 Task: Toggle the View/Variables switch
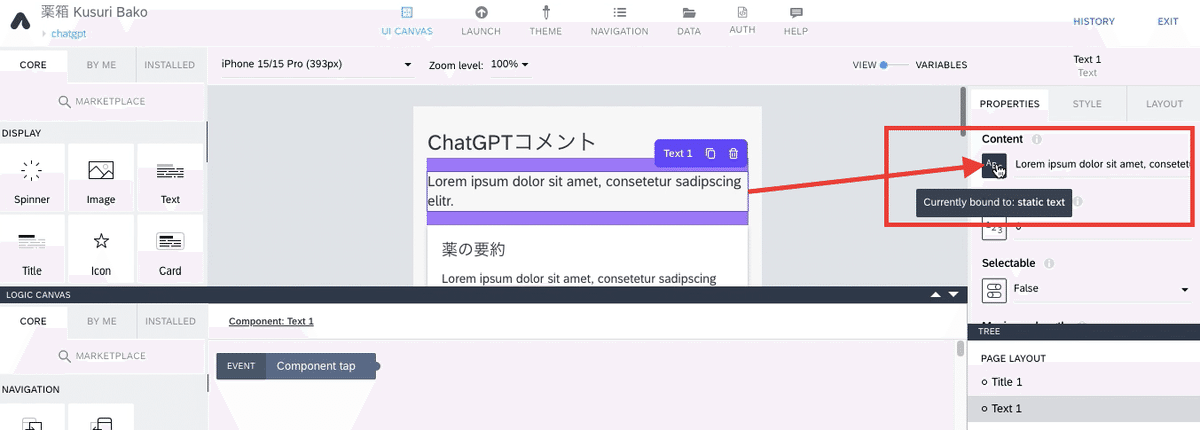893,65
